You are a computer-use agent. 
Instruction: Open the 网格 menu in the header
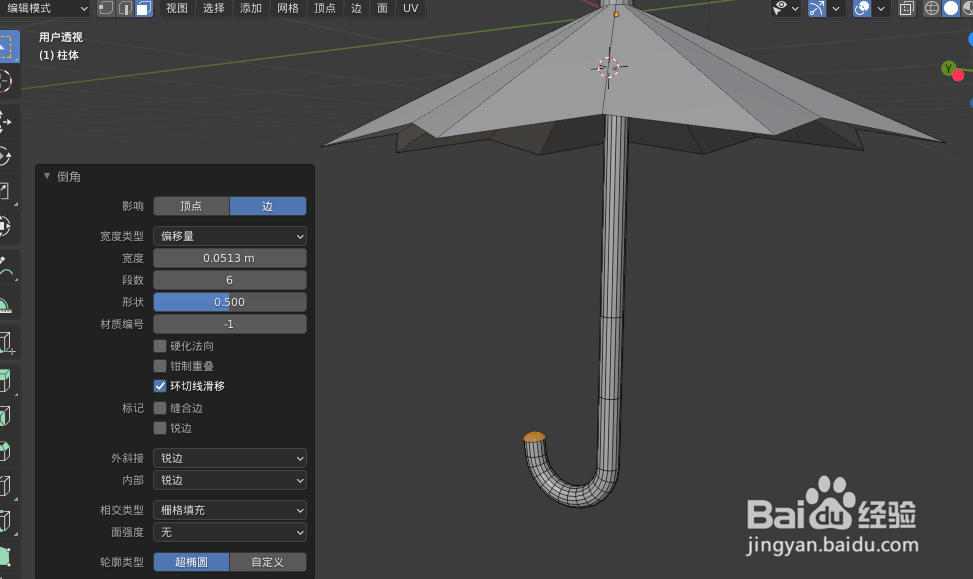pyautogui.click(x=288, y=8)
